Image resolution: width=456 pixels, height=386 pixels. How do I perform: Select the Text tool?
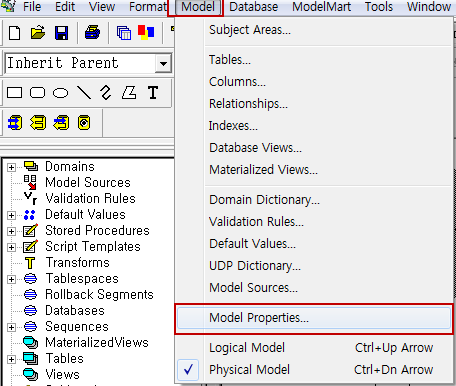pyautogui.click(x=153, y=92)
